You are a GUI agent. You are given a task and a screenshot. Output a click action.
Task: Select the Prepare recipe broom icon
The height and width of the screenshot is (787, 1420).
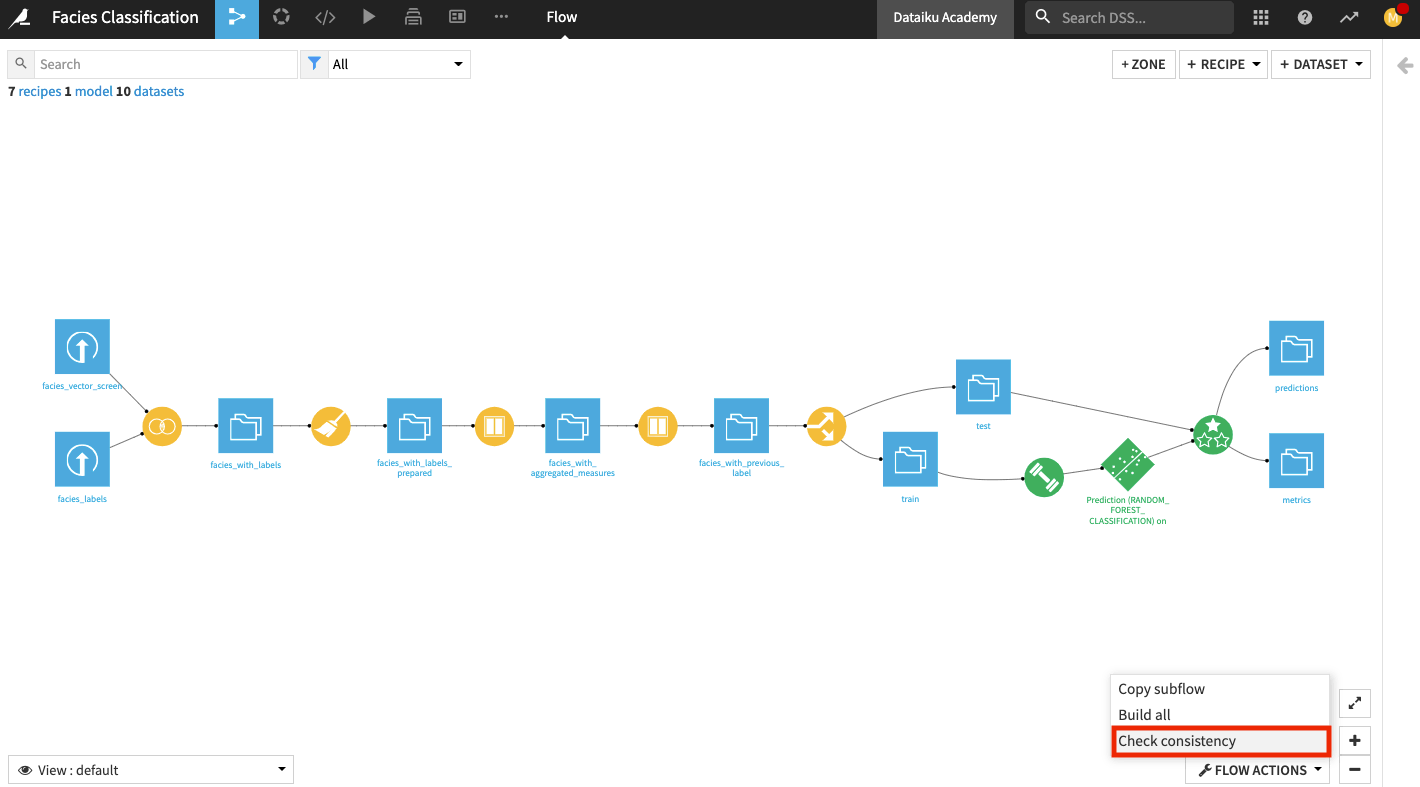pyautogui.click(x=331, y=426)
